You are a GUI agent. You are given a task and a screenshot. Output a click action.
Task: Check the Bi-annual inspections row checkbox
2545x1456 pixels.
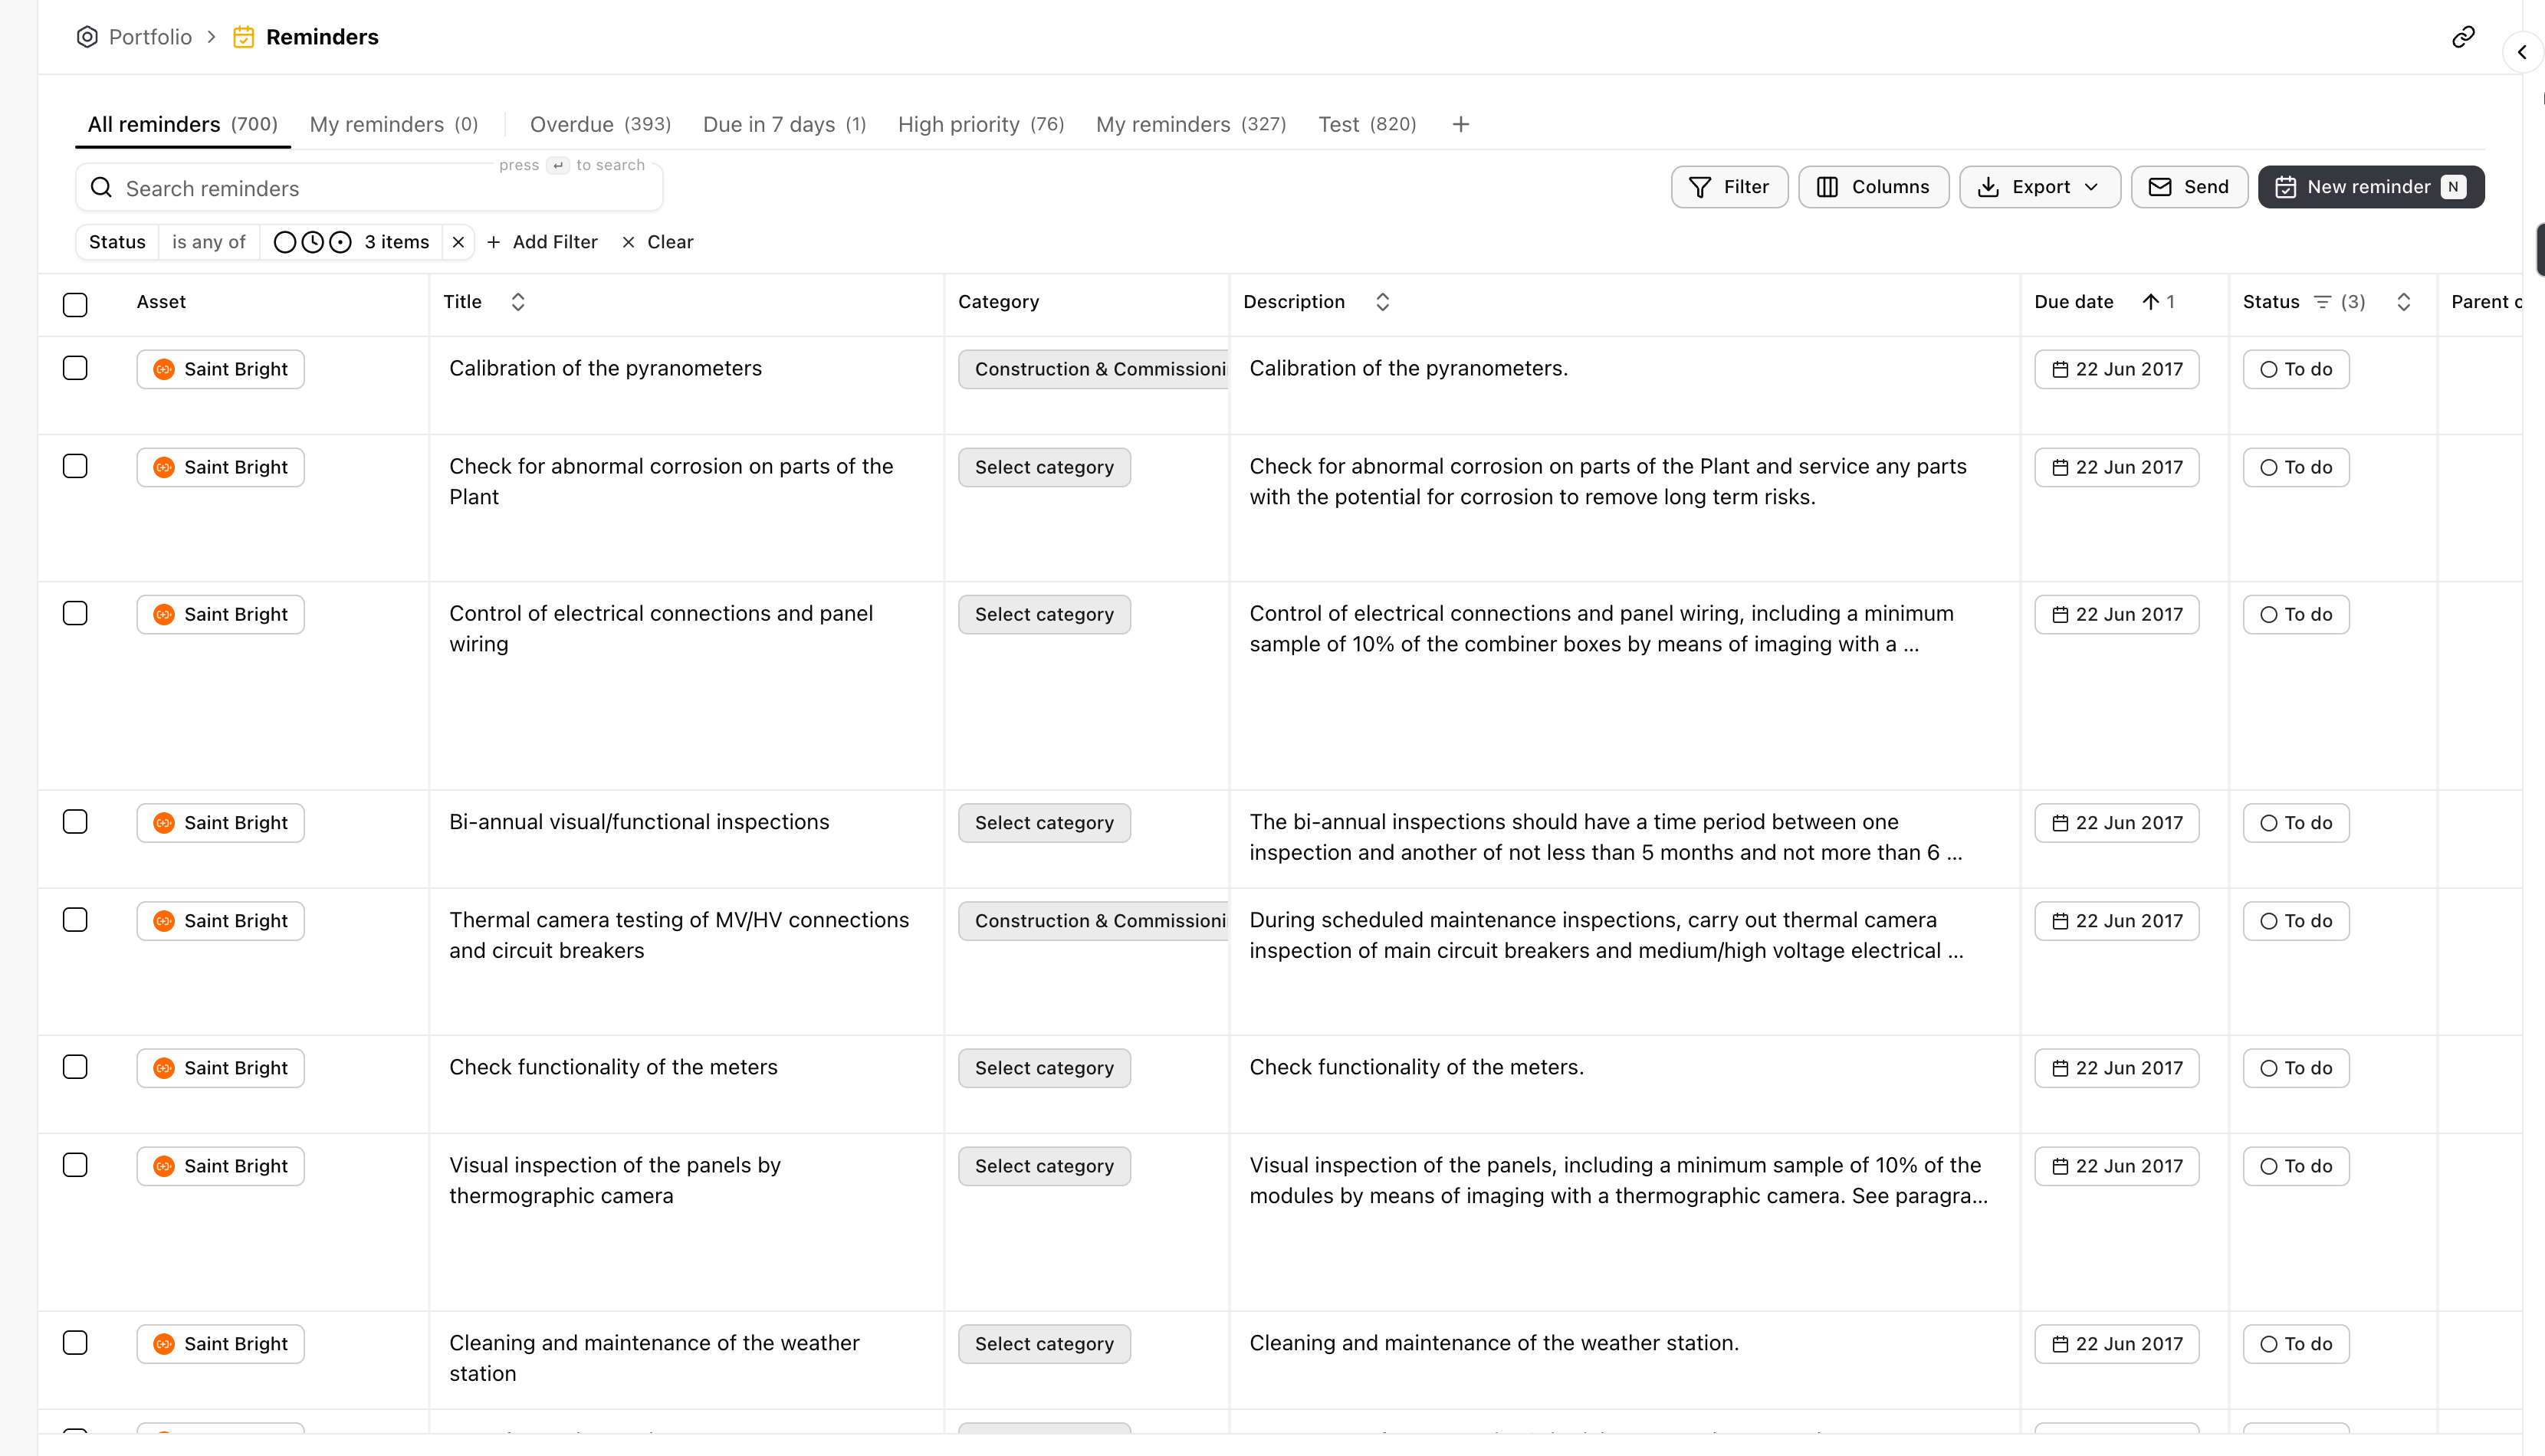(x=75, y=822)
